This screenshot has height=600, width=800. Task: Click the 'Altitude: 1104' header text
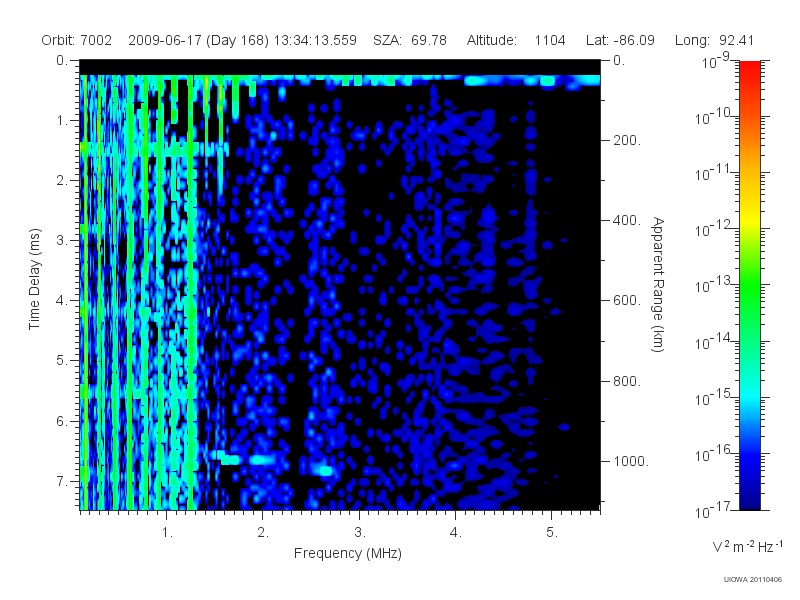(516, 40)
